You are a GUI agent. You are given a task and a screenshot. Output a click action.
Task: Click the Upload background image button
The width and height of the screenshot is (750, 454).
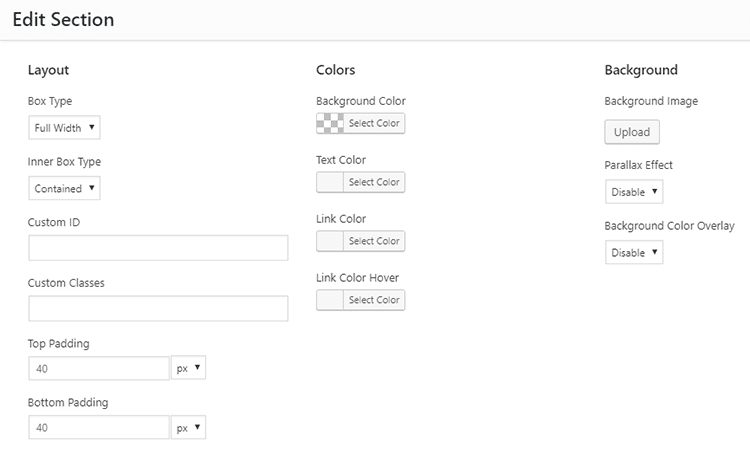tap(632, 132)
